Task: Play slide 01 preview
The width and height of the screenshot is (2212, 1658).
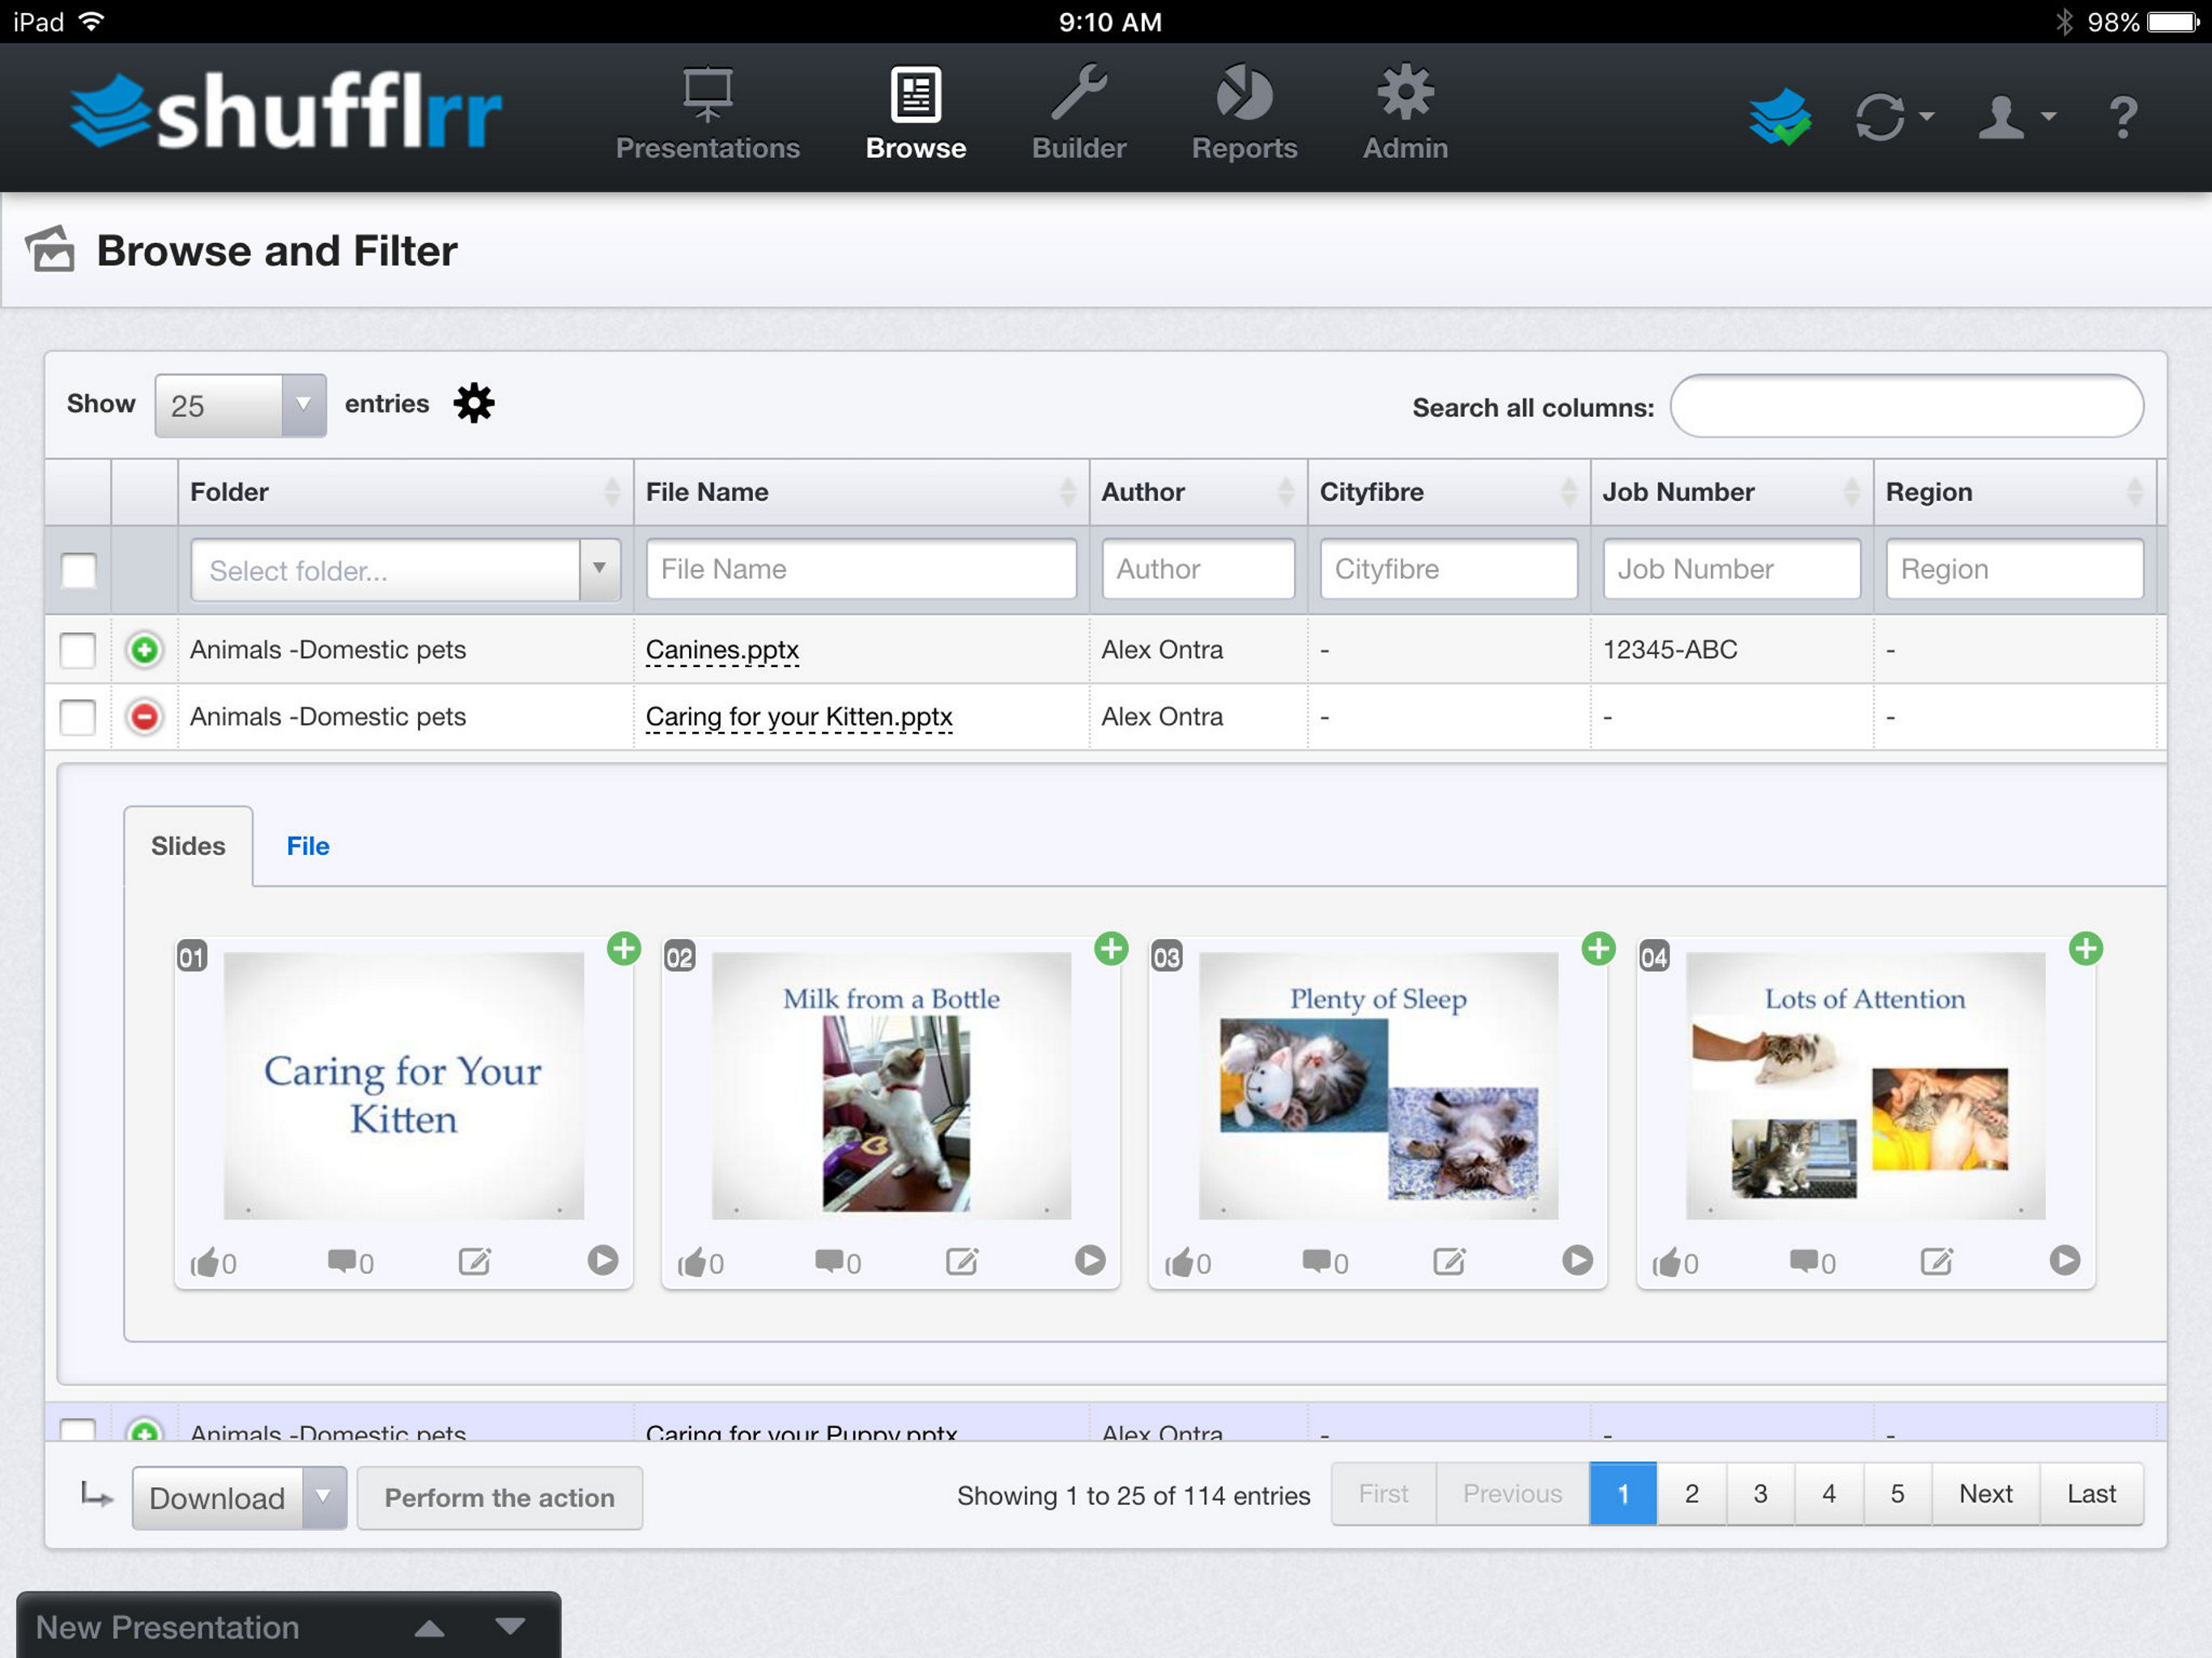Action: pyautogui.click(x=602, y=1260)
